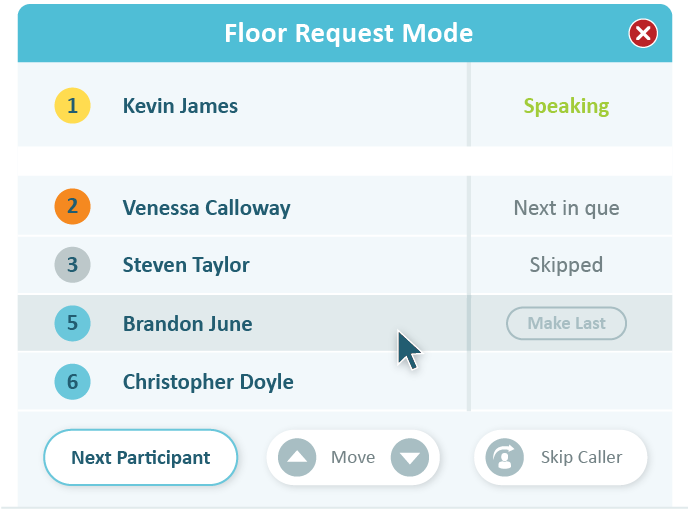Click the Skip Caller label
The width and height of the screenshot is (690, 512).
coord(581,457)
